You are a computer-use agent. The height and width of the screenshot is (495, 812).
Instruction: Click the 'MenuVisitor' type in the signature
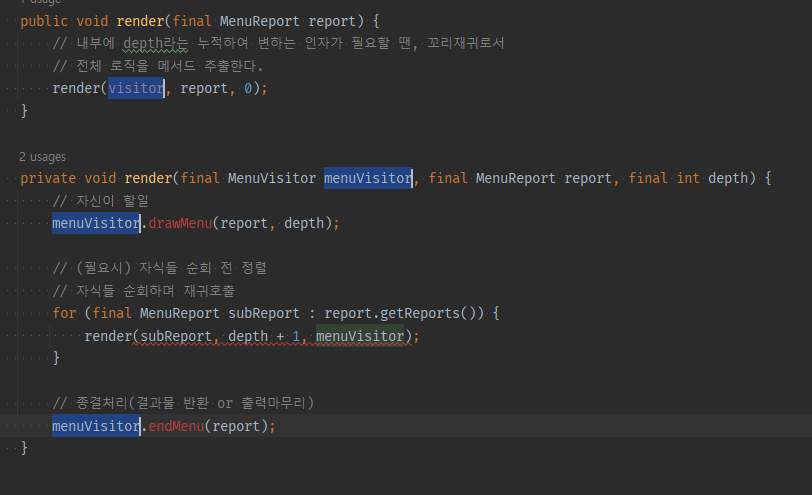tap(272, 178)
